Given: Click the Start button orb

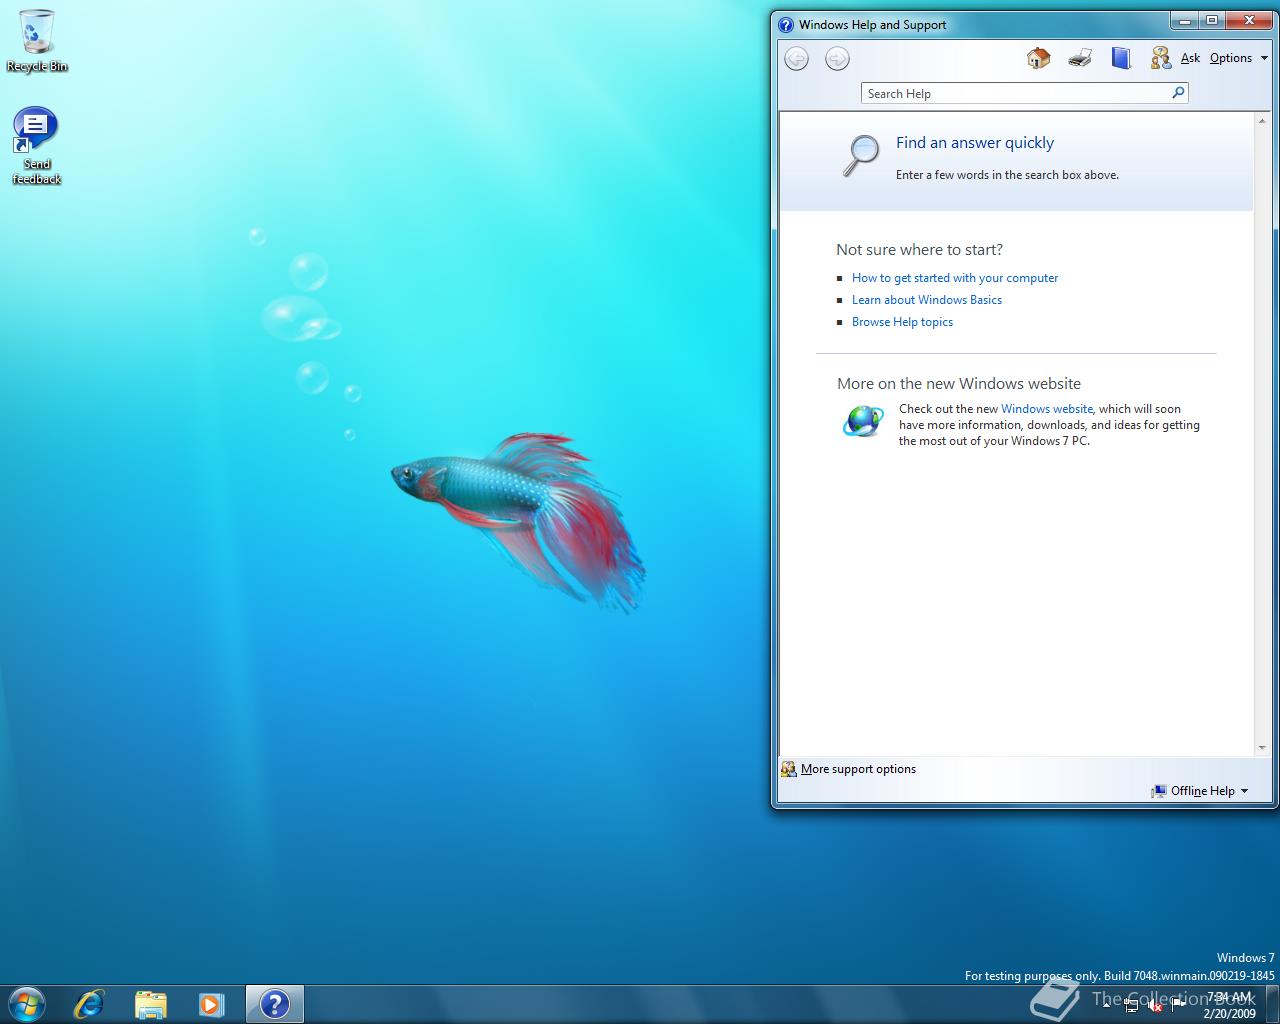Looking at the screenshot, I should tap(26, 1003).
